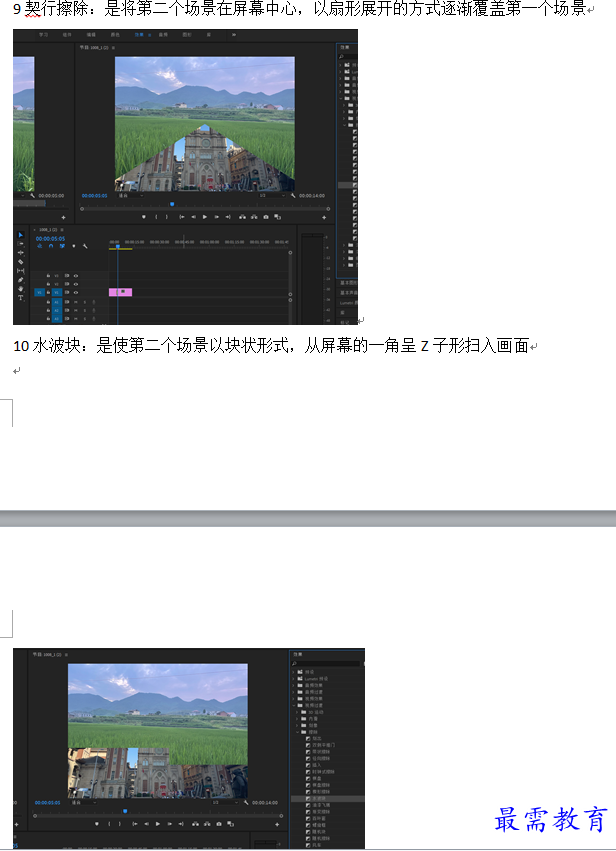616x851 pixels.
Task: Toggle the lock on the V1 track
Action: point(48,293)
